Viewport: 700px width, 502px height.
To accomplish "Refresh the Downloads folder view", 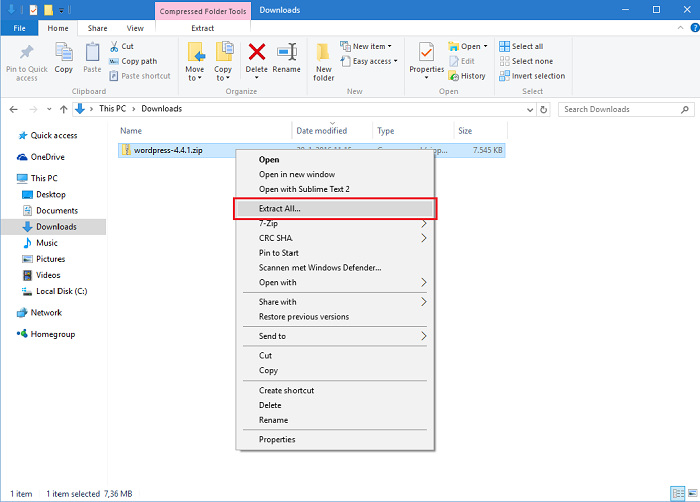I will (x=543, y=109).
